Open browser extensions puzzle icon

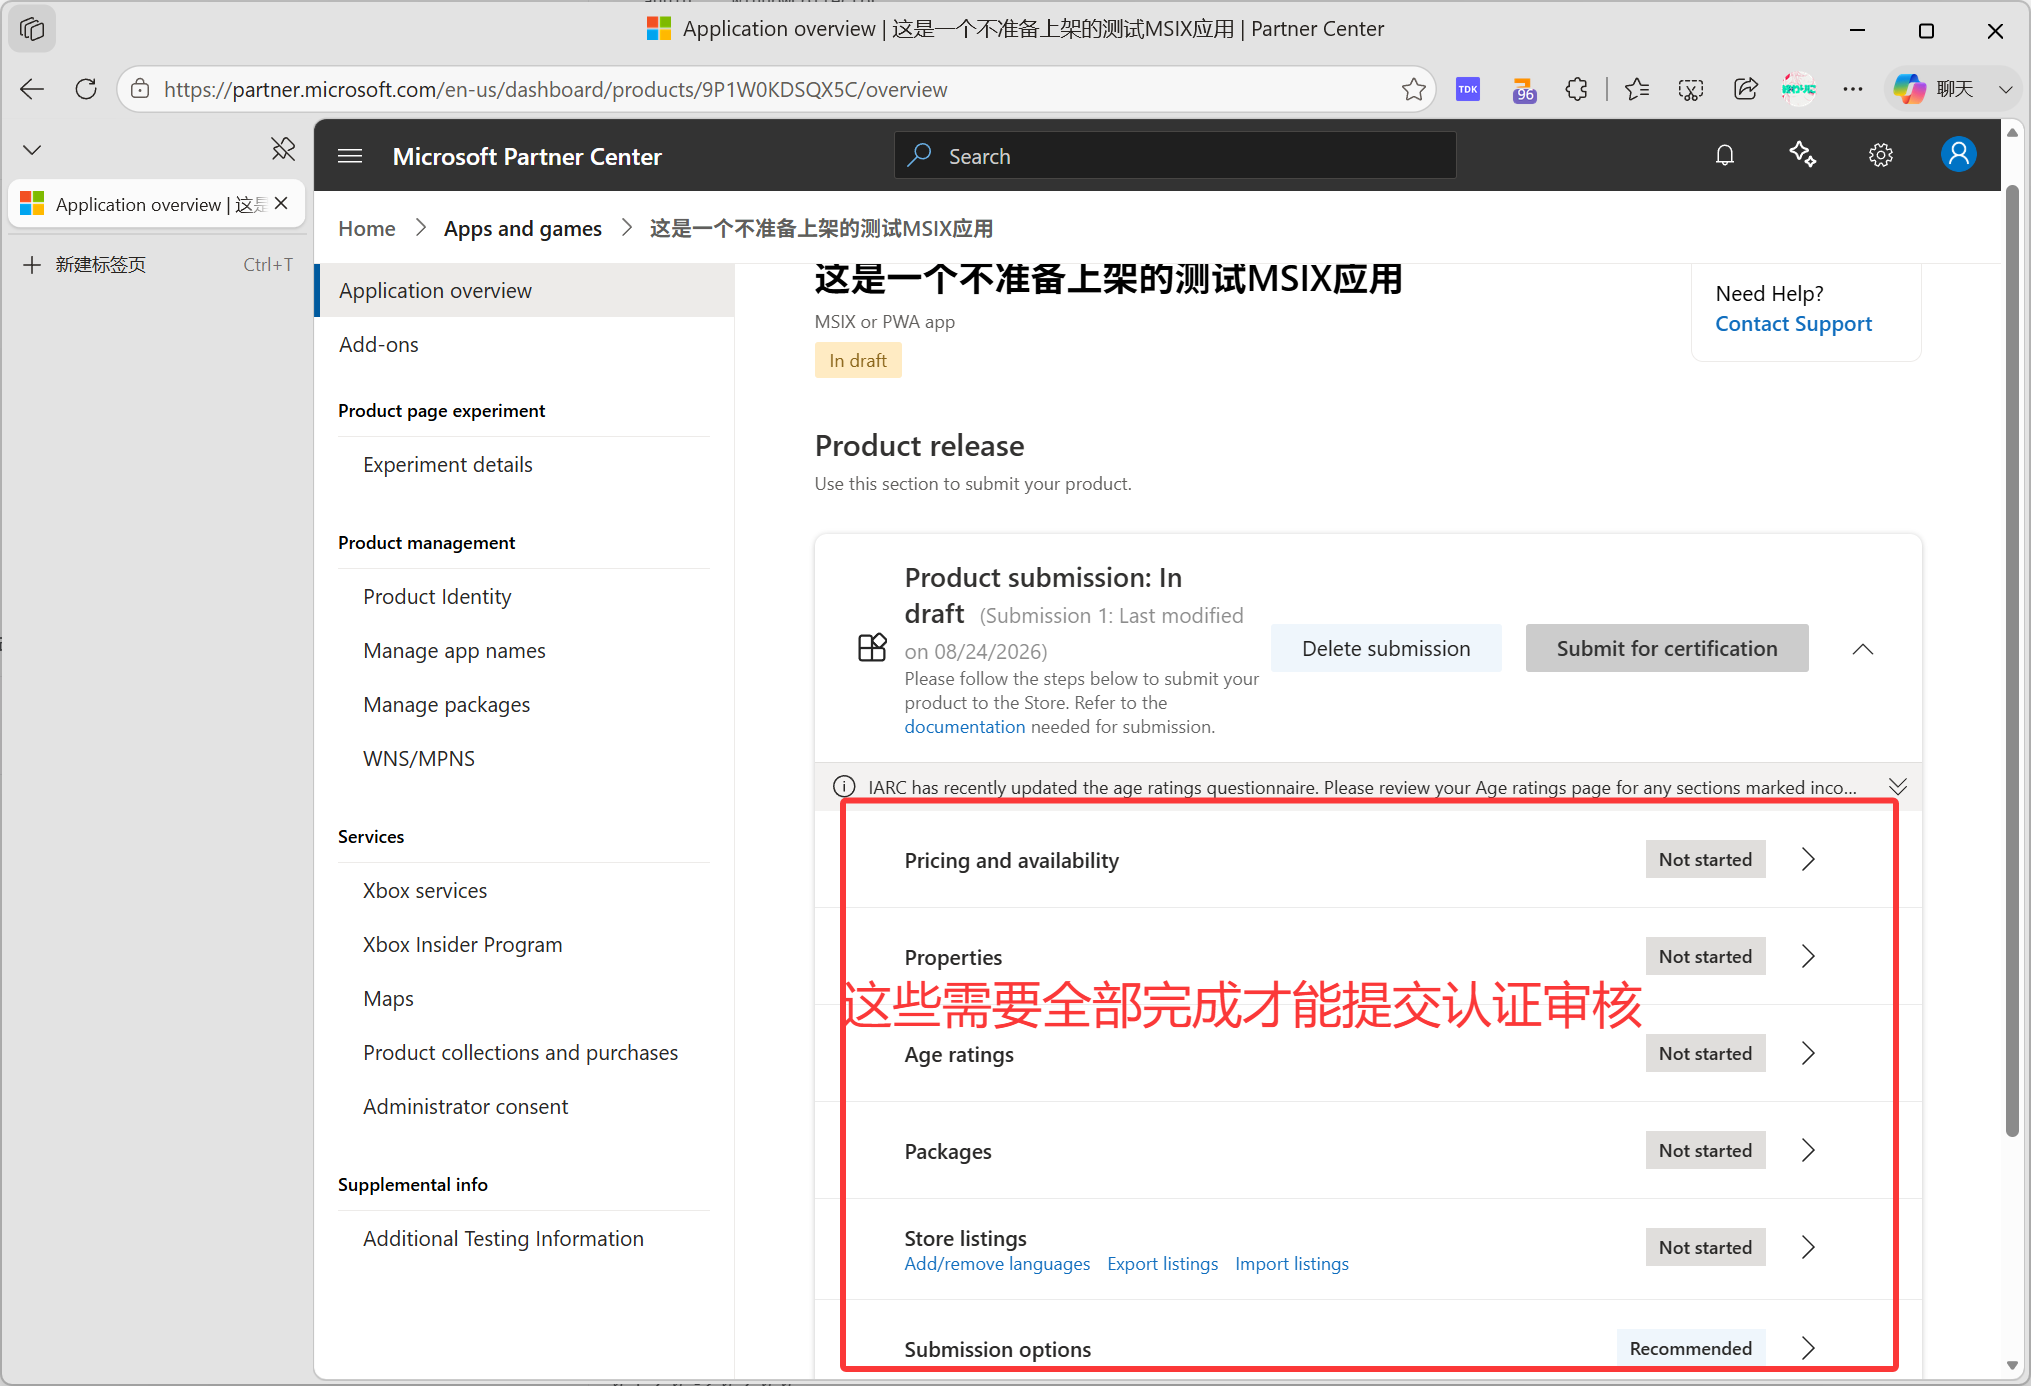1577,89
